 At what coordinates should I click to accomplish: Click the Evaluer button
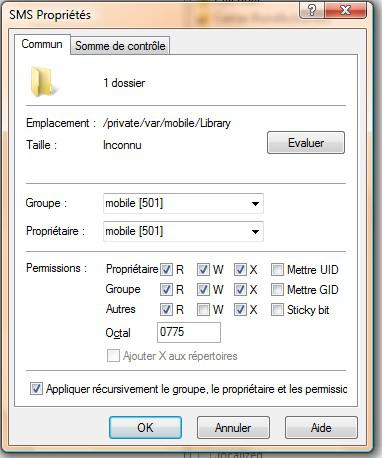tap(306, 143)
